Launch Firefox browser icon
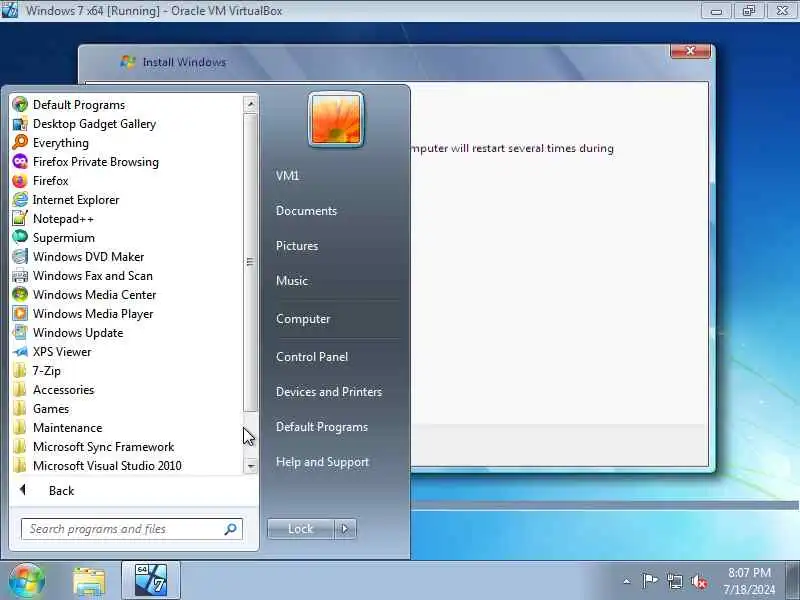800x600 pixels. [x=20, y=181]
